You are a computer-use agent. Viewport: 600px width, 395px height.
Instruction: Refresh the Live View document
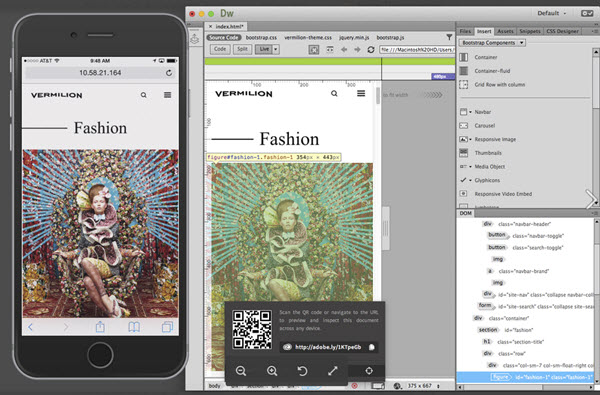point(370,49)
